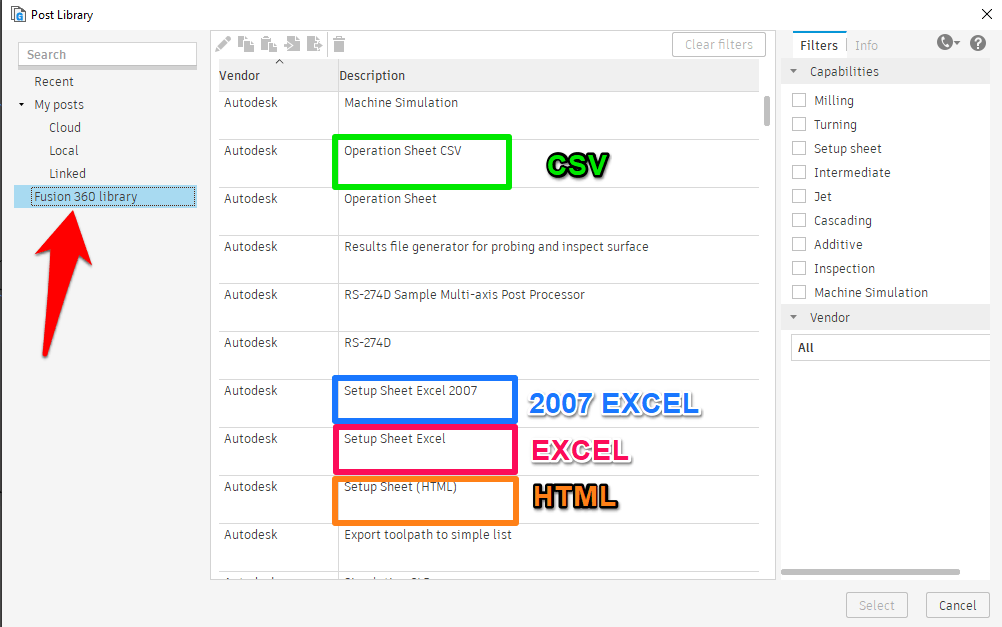
Task: Select the Filters tab
Action: click(819, 45)
